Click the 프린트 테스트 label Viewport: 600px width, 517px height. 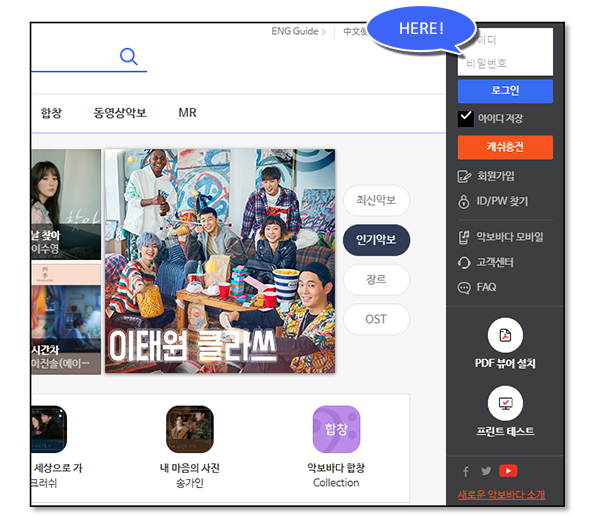505,431
